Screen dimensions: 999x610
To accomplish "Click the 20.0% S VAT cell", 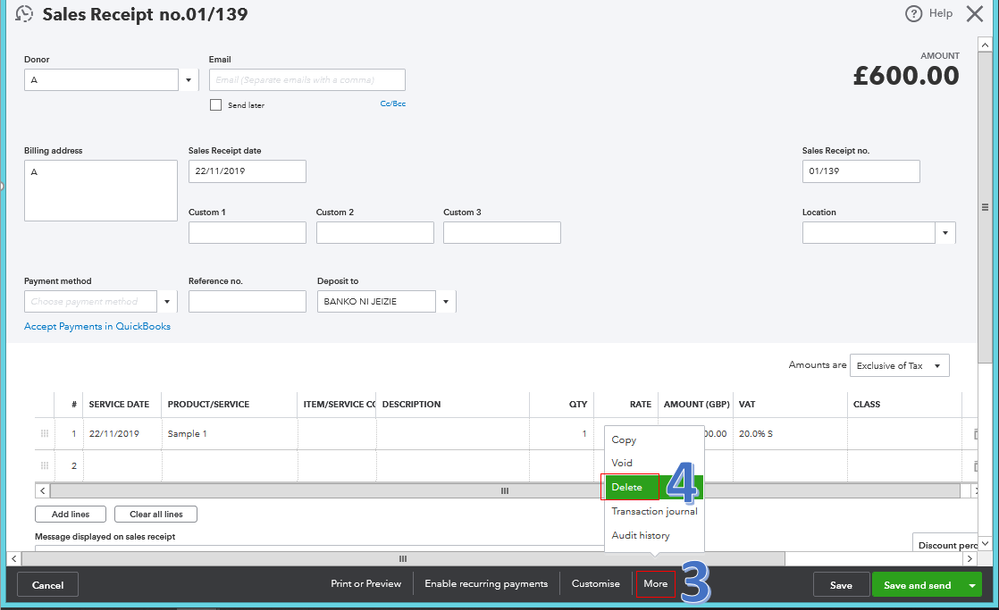I will tap(790, 434).
